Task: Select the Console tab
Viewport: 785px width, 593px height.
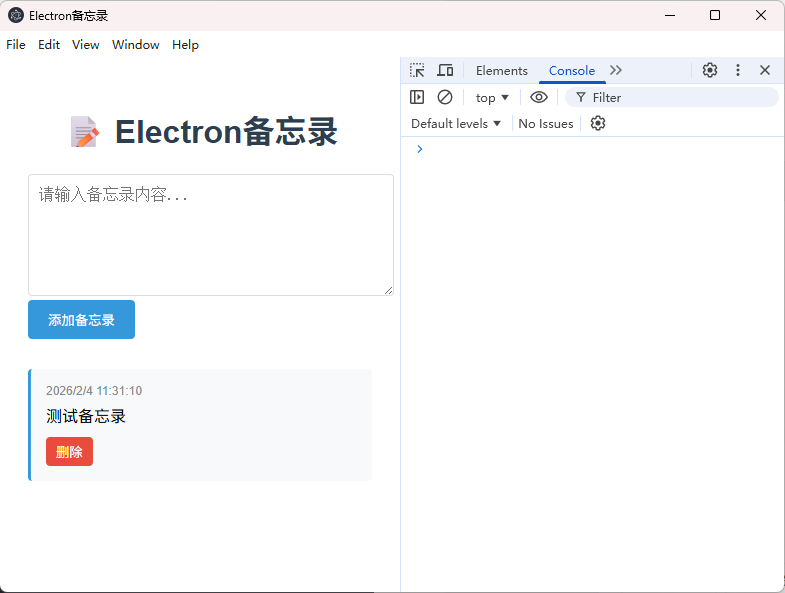Action: coord(572,71)
